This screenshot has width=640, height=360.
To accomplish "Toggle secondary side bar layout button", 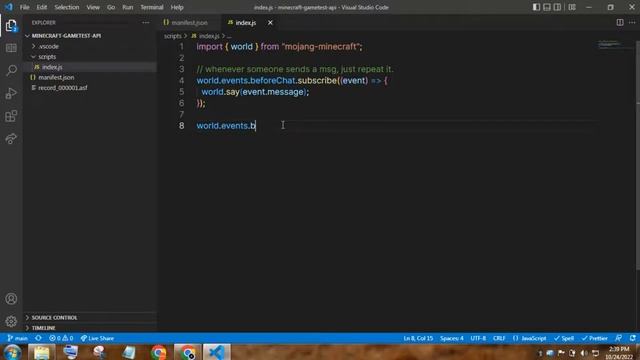I will point(557,7).
